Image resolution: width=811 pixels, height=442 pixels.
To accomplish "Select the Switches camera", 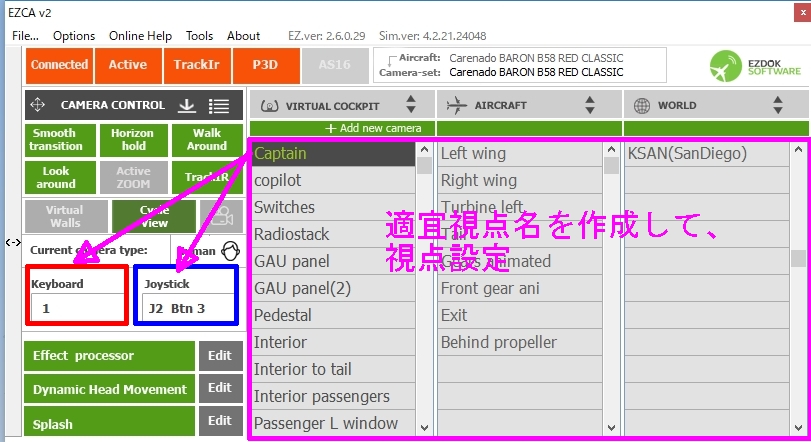I will coord(334,207).
